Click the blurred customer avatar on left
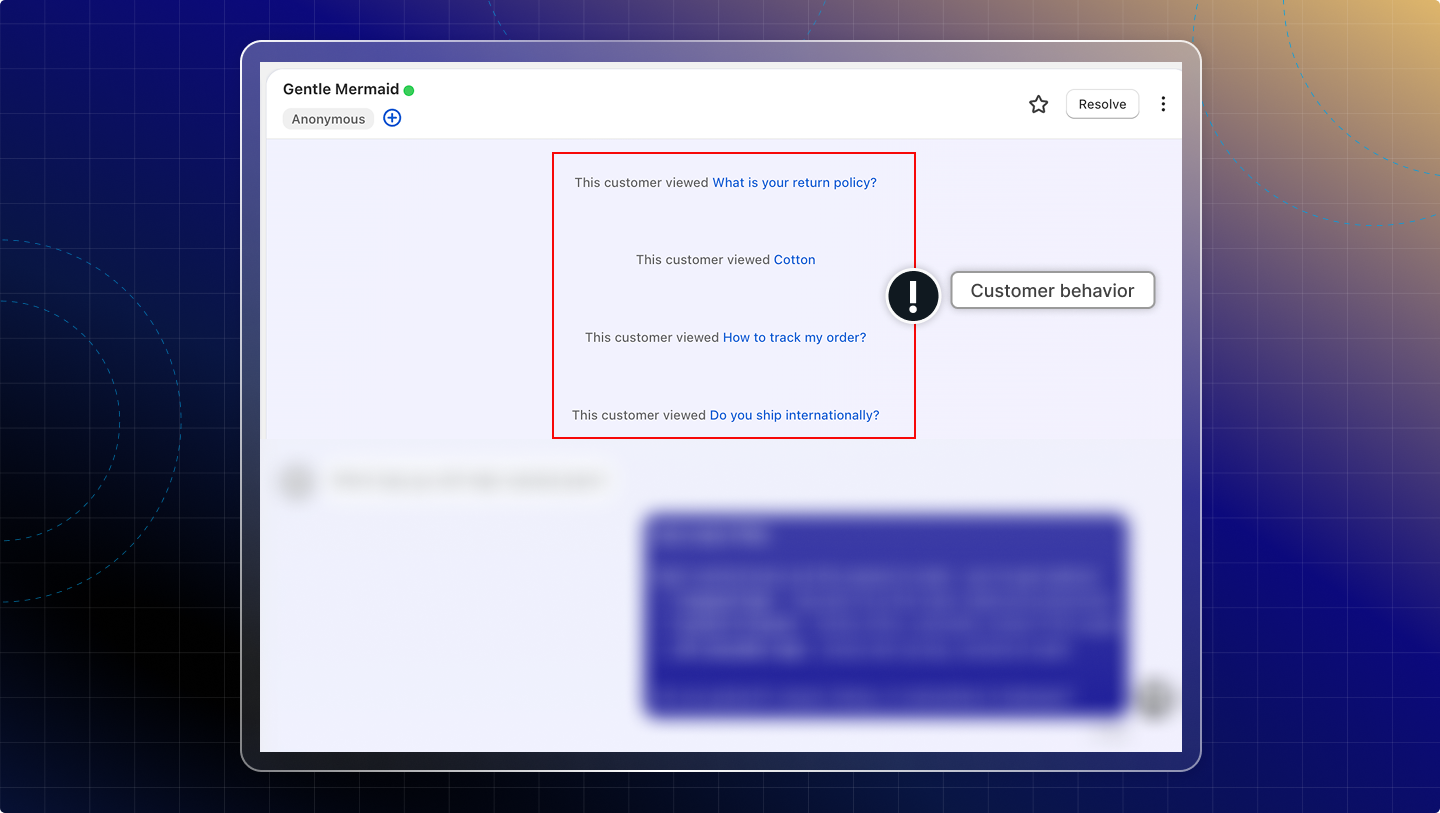 (296, 481)
